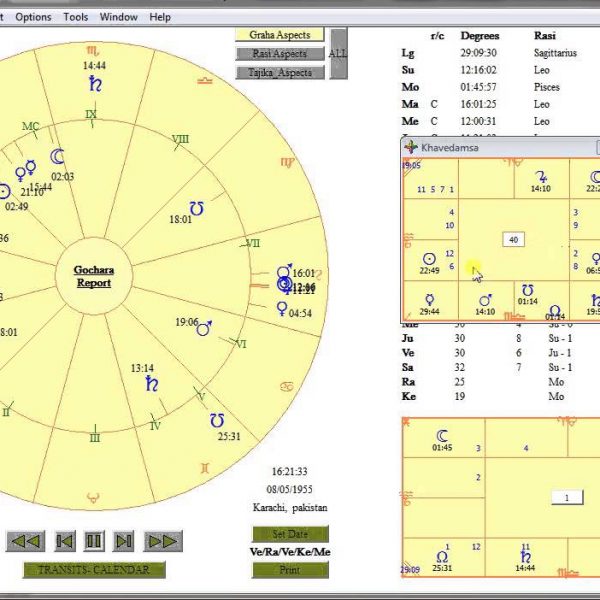Image resolution: width=600 pixels, height=600 pixels.
Task: Select the Moon glyph in the wheel chart
Action: coord(58,157)
